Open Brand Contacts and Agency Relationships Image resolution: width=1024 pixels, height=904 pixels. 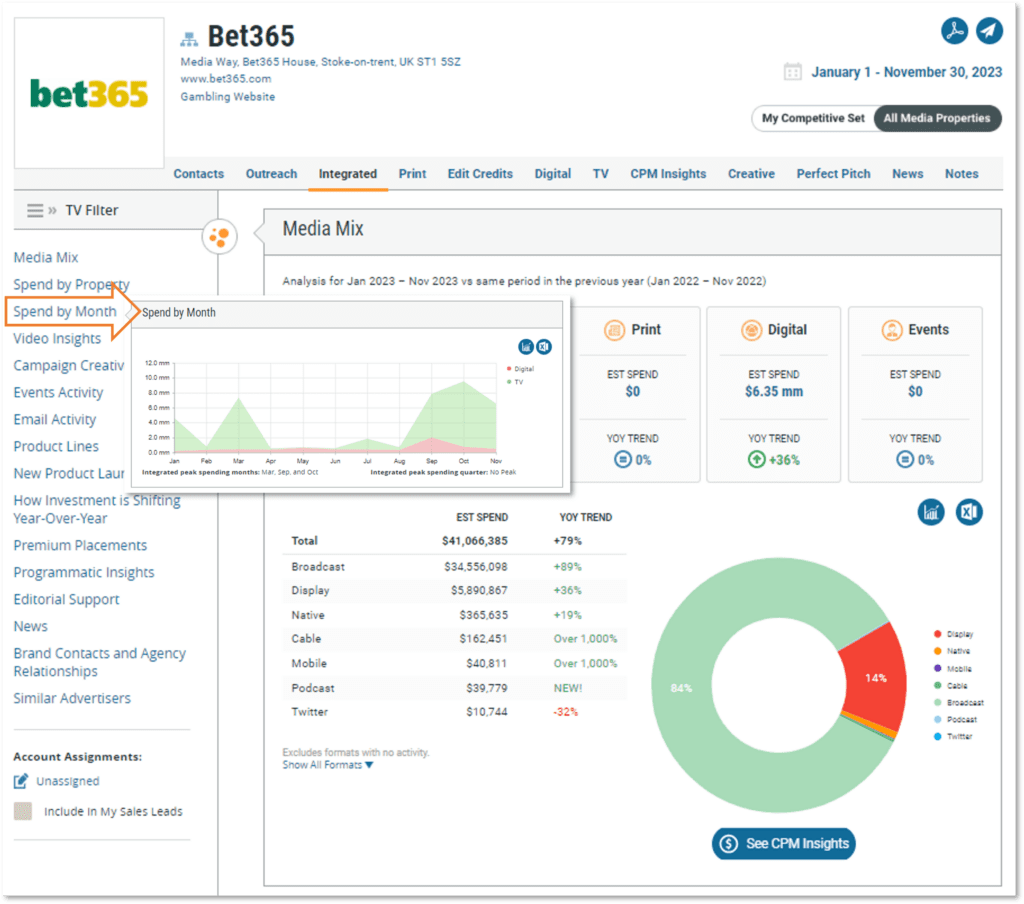[x=100, y=662]
